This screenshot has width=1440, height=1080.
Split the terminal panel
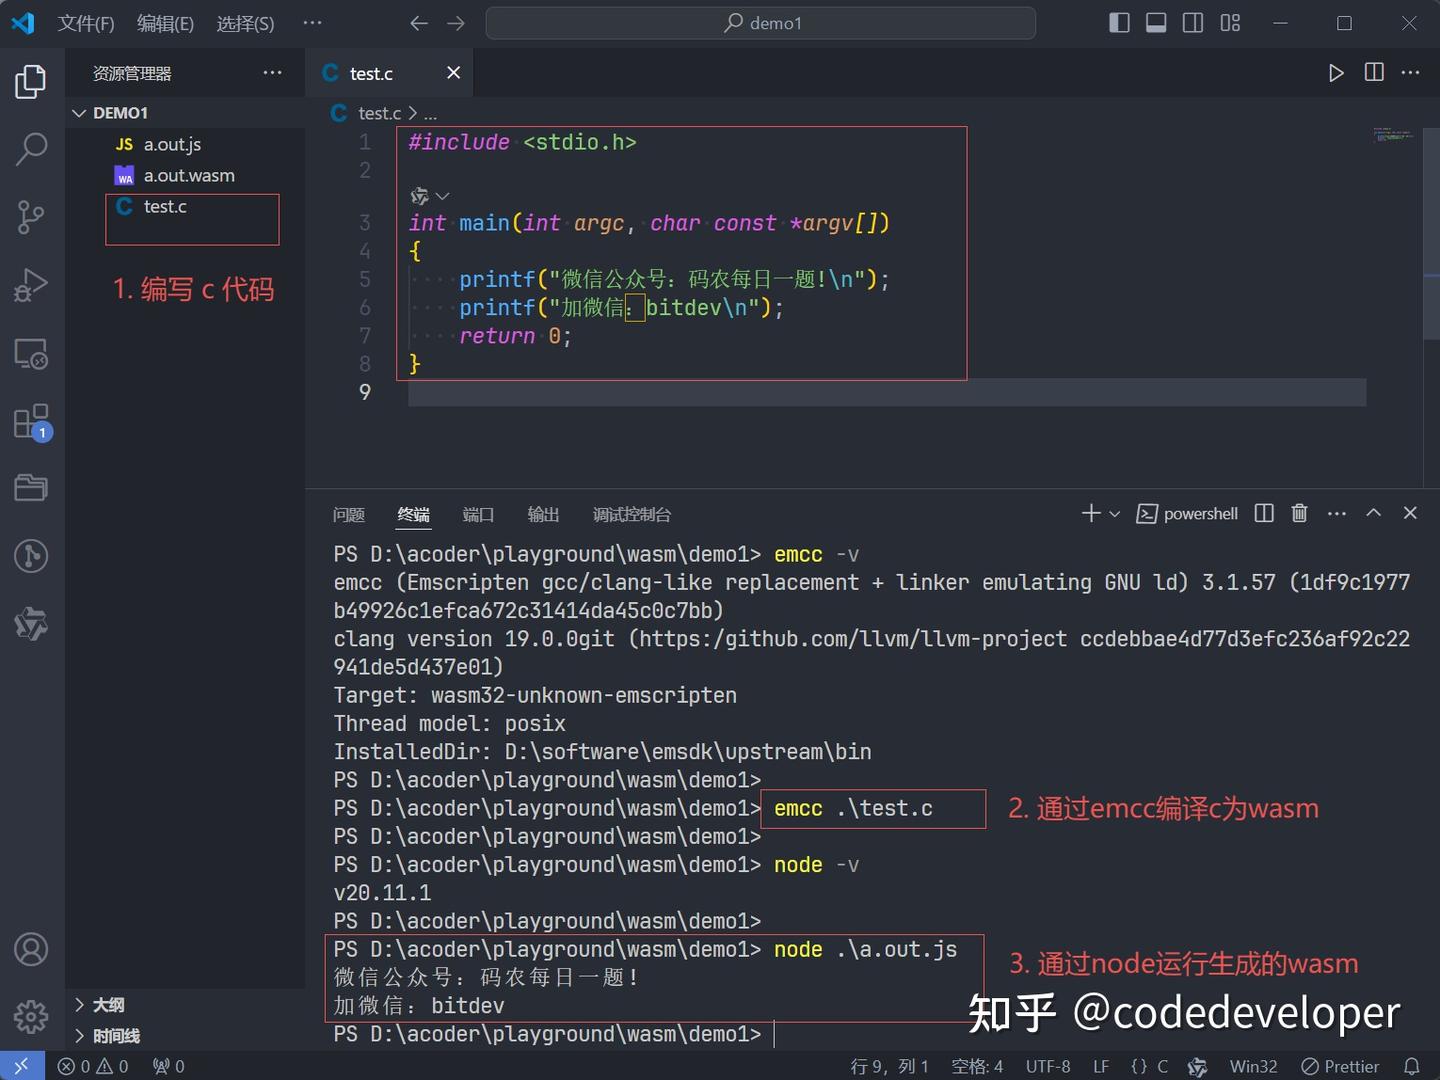point(1264,513)
